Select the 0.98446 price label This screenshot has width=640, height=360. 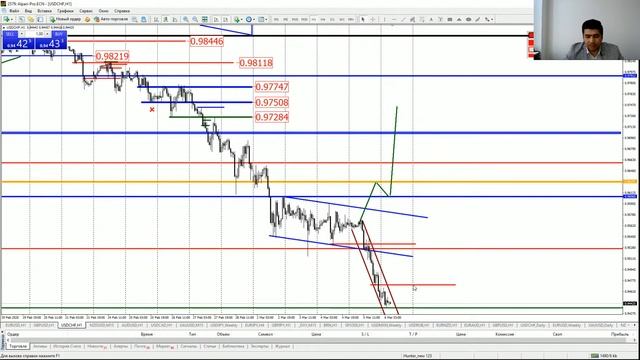[207, 41]
